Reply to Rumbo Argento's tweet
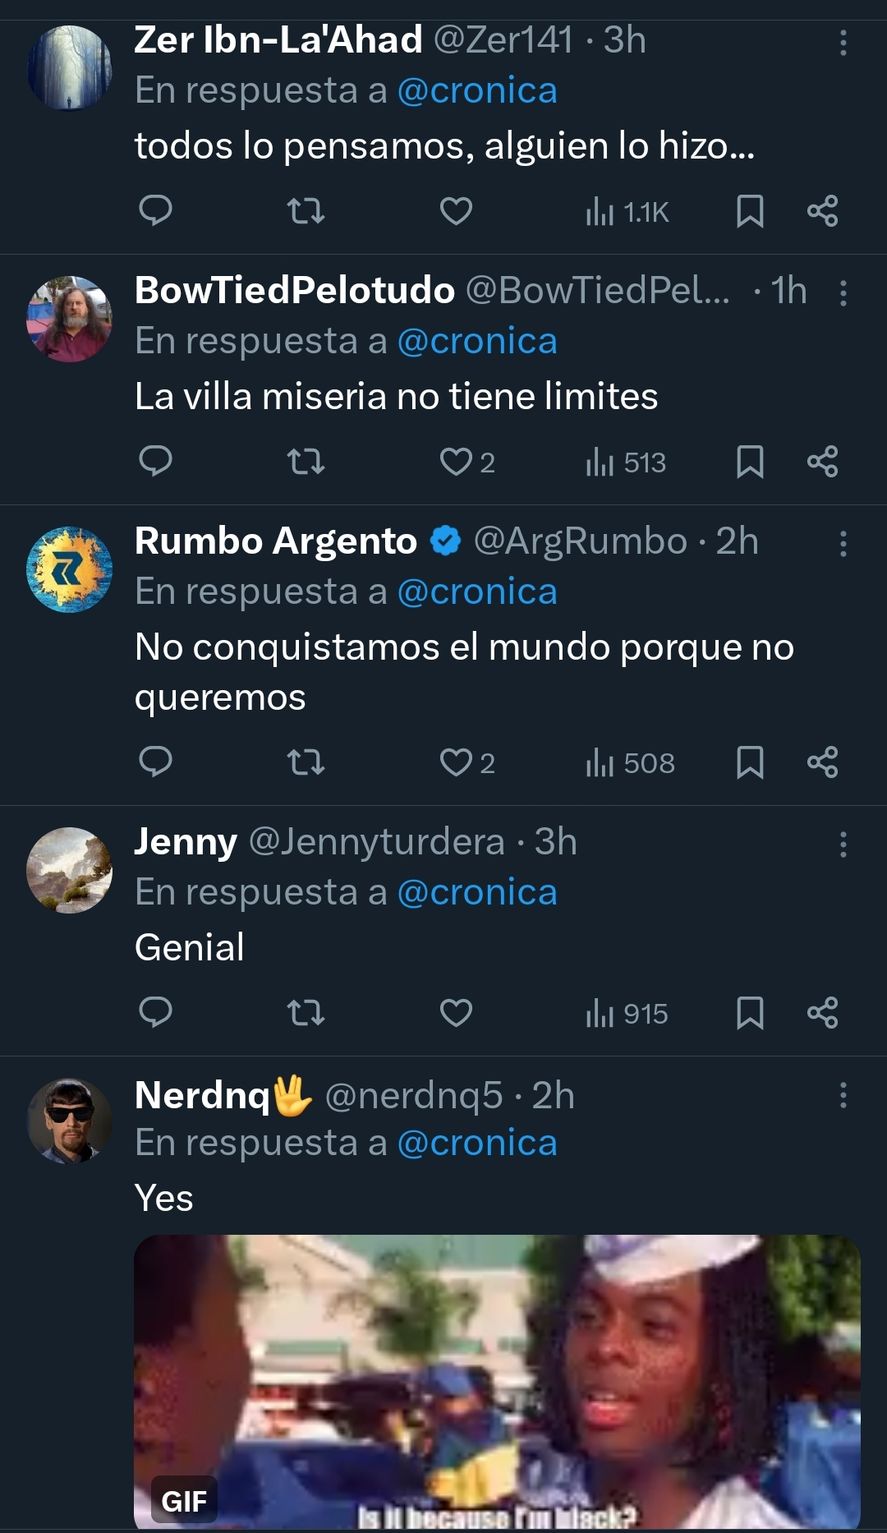The width and height of the screenshot is (887, 1533). pyautogui.click(x=155, y=764)
